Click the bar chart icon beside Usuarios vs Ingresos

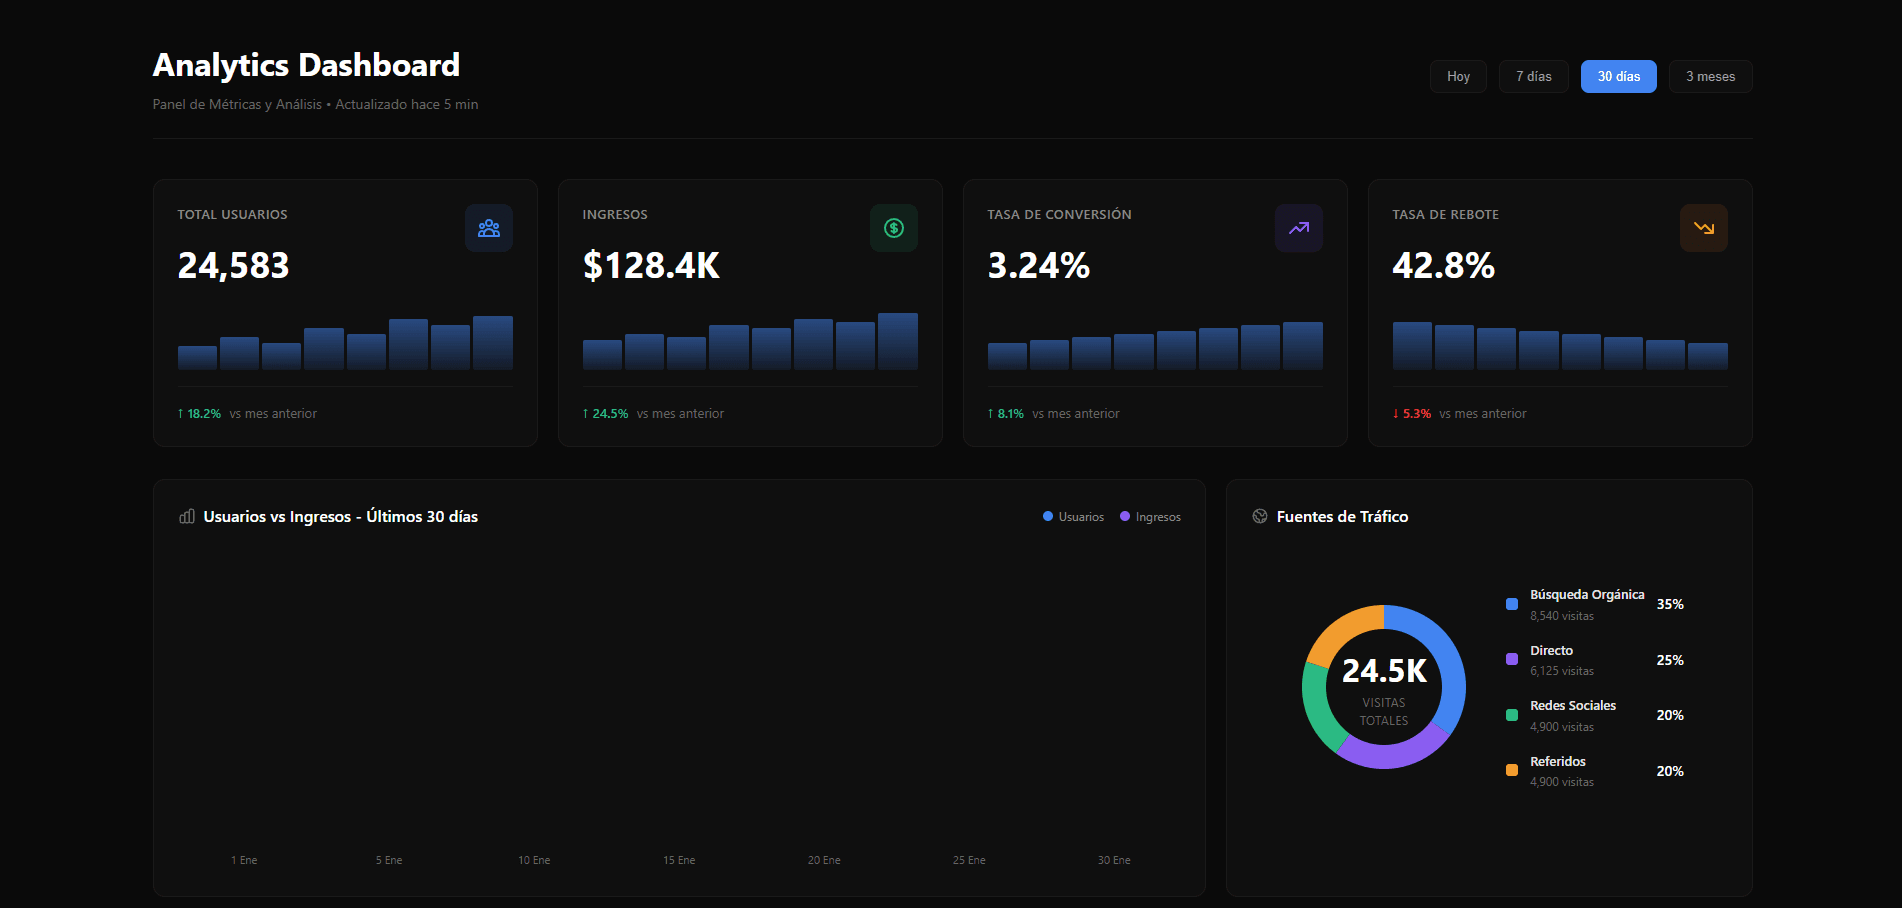187,516
